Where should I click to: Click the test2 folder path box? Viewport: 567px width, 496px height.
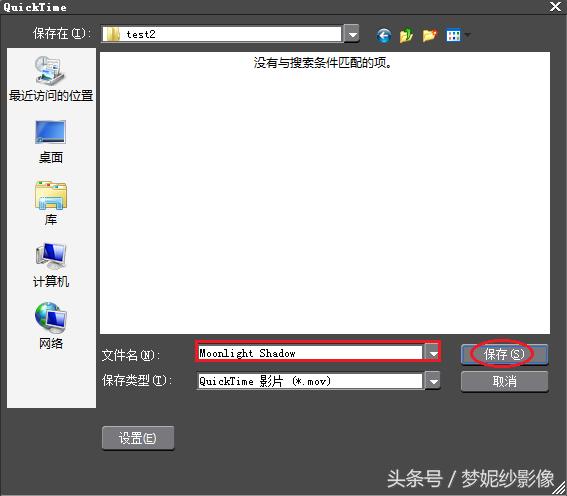coord(222,34)
